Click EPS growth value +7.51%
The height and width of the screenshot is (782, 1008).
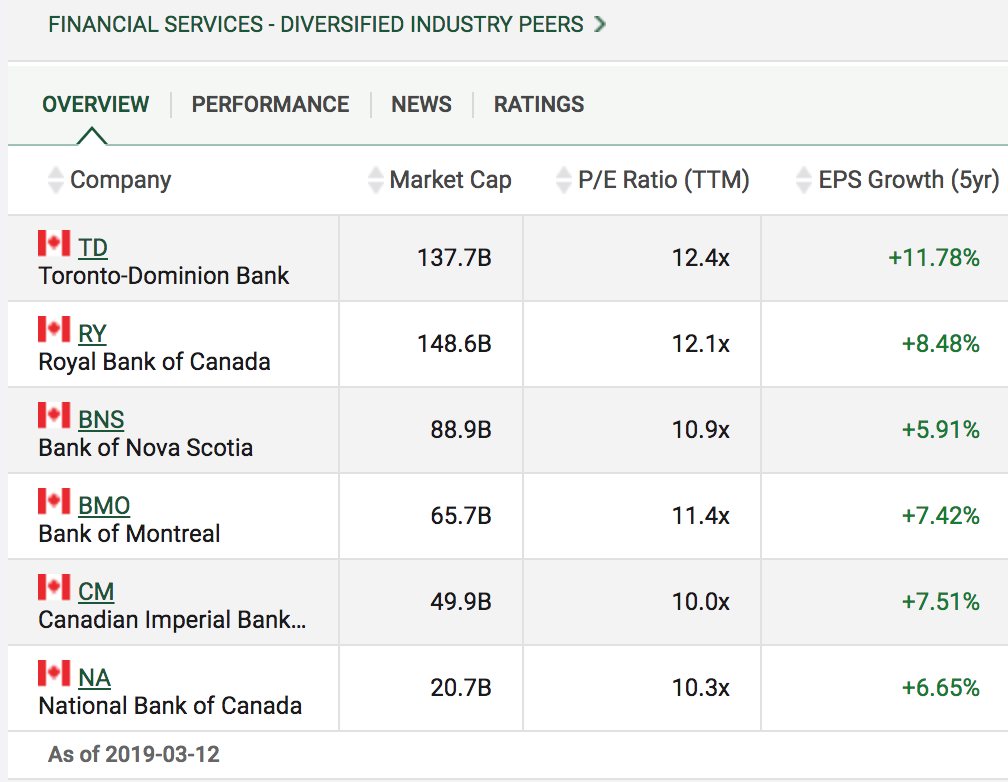click(940, 602)
